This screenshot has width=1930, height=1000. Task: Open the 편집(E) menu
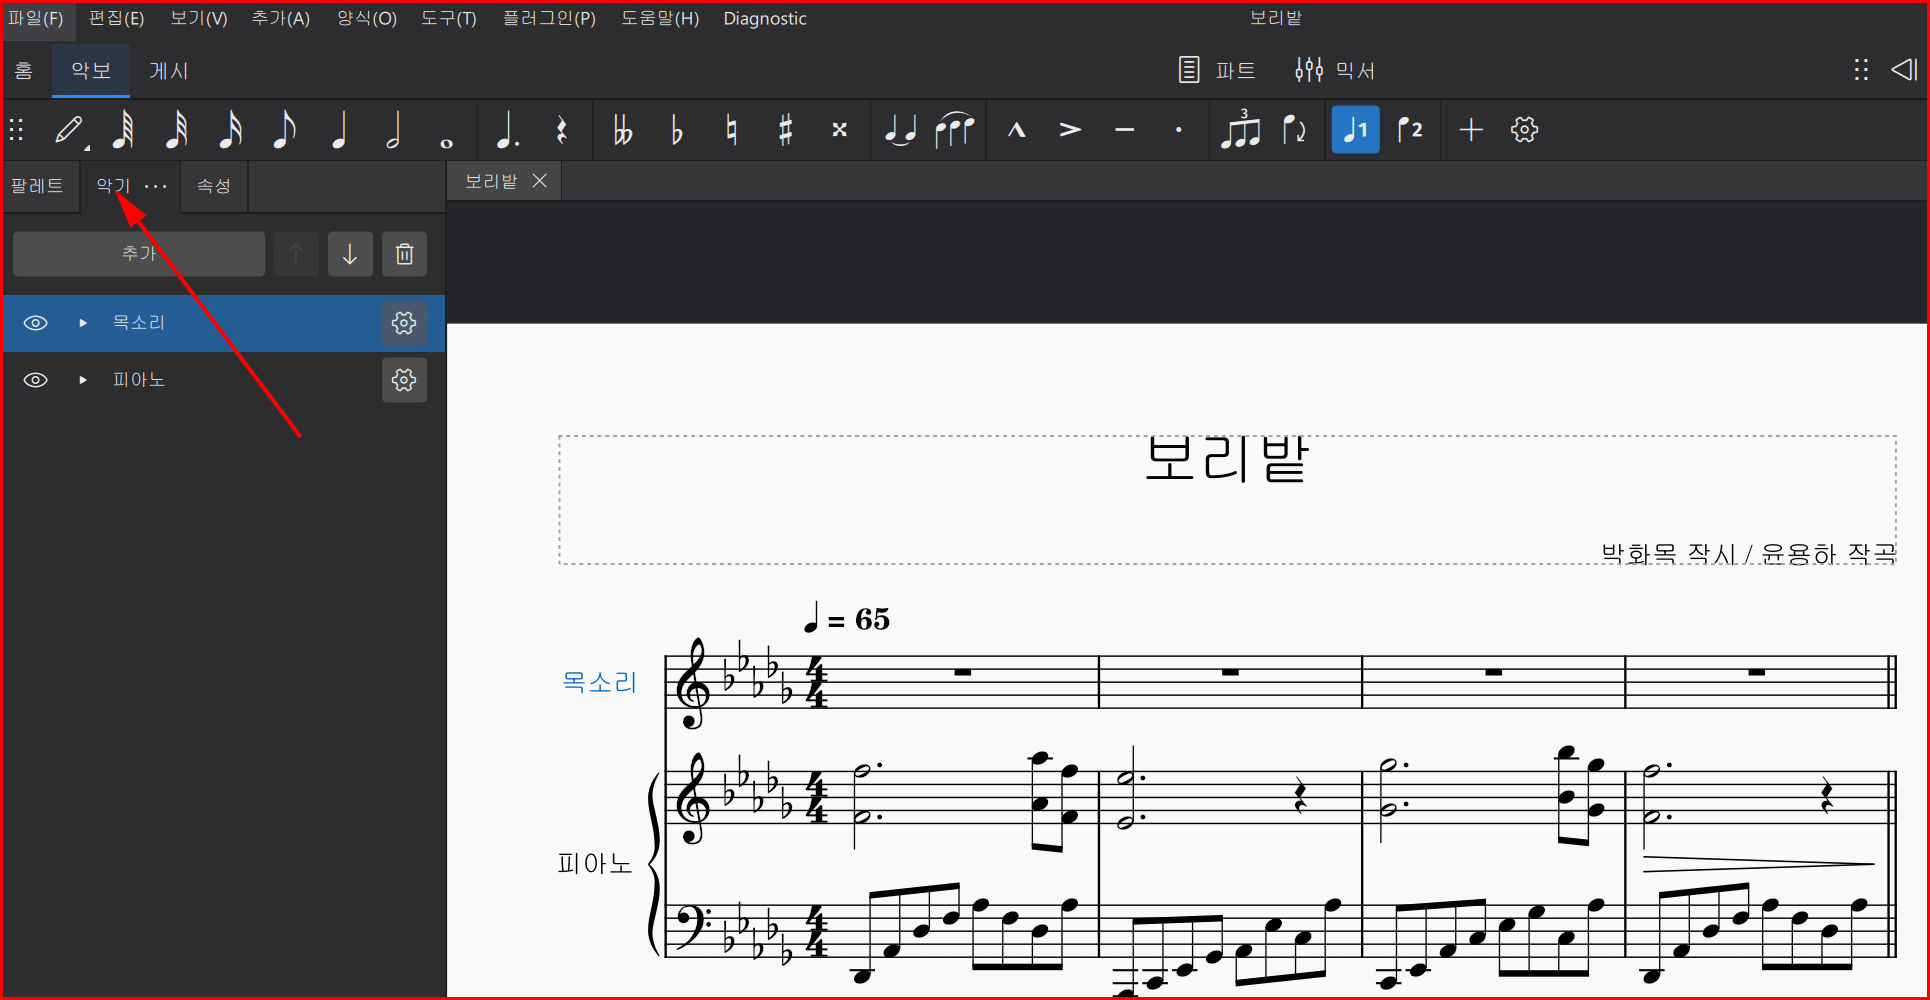pos(116,18)
